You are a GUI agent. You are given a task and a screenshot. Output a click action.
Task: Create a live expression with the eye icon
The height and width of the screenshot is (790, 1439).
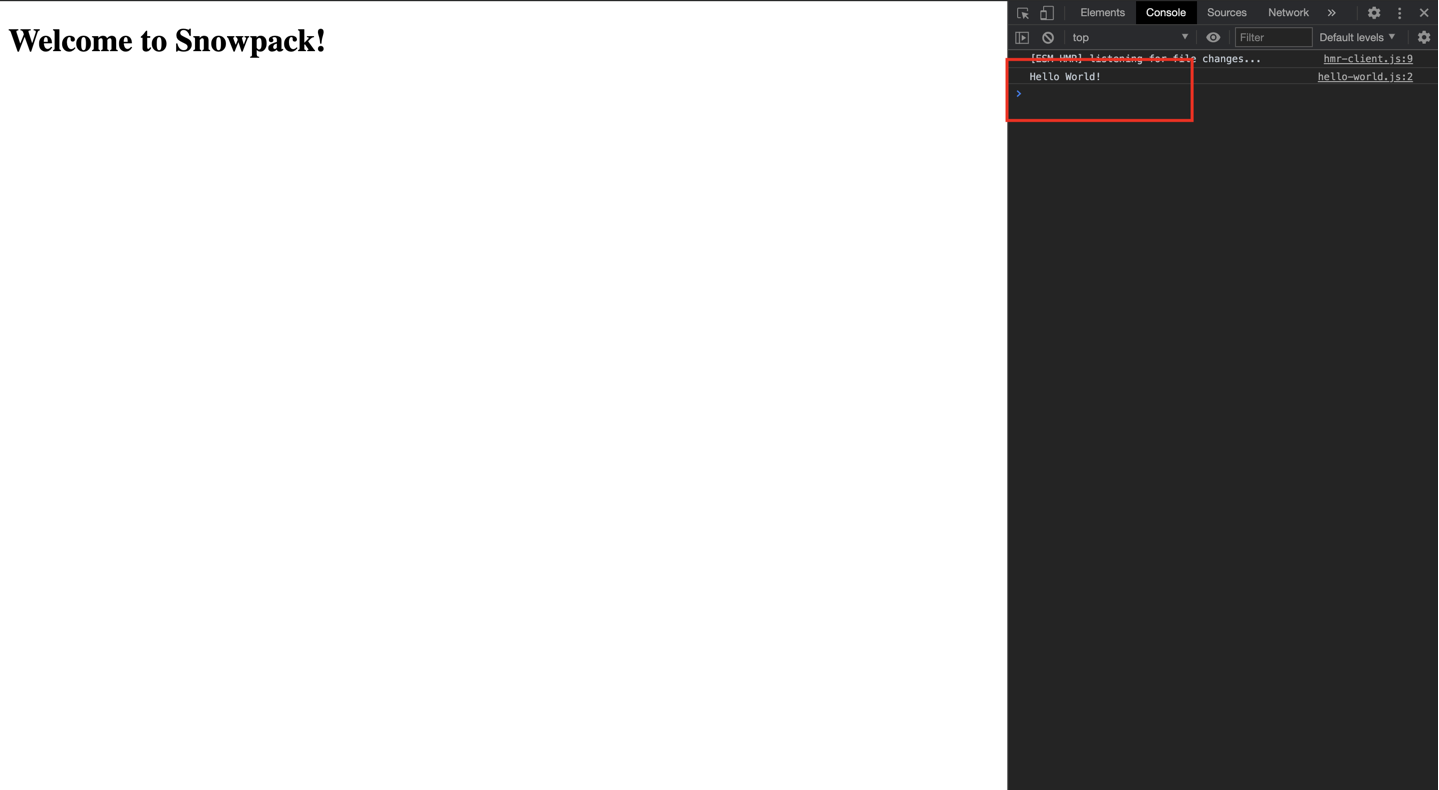pyautogui.click(x=1213, y=38)
